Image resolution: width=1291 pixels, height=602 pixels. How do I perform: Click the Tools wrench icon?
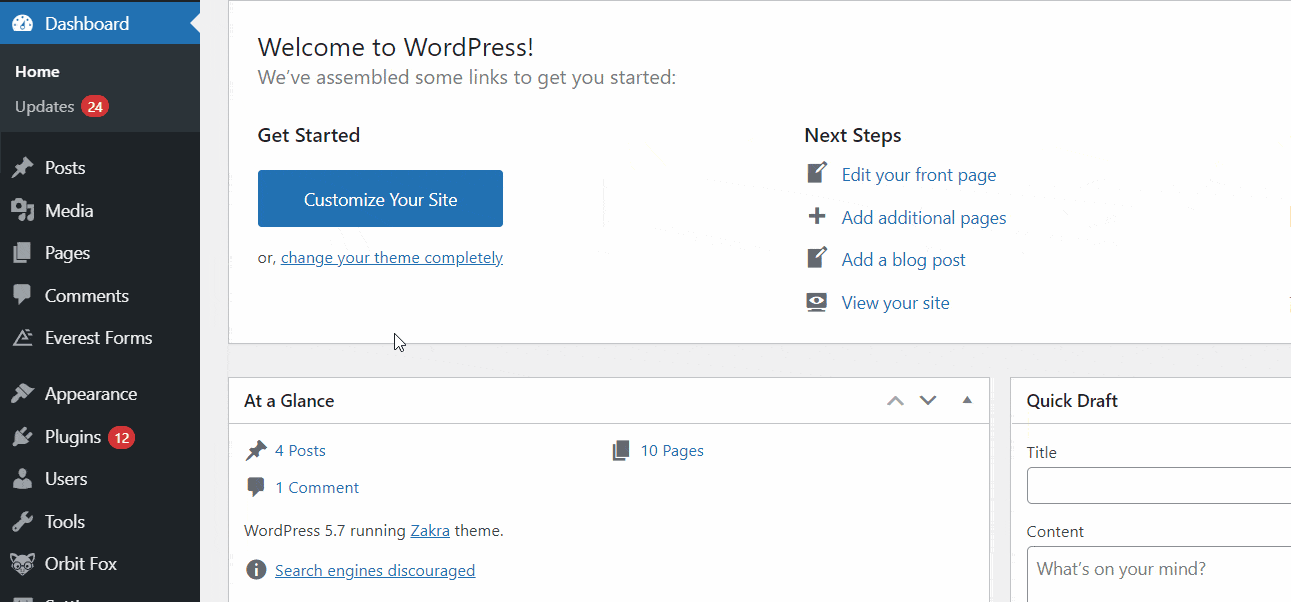coord(22,521)
